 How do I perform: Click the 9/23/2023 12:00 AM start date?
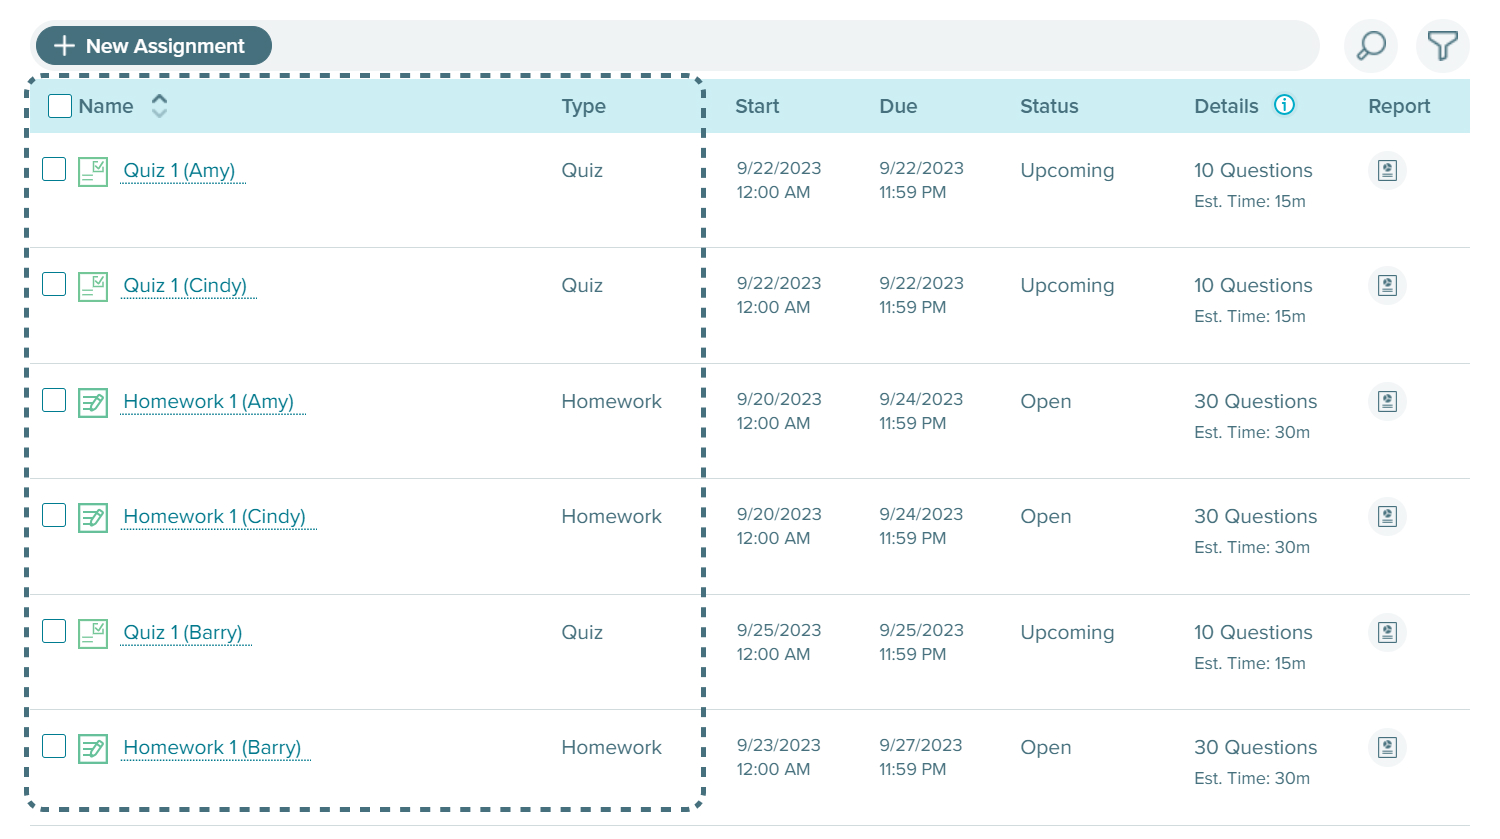pos(779,757)
